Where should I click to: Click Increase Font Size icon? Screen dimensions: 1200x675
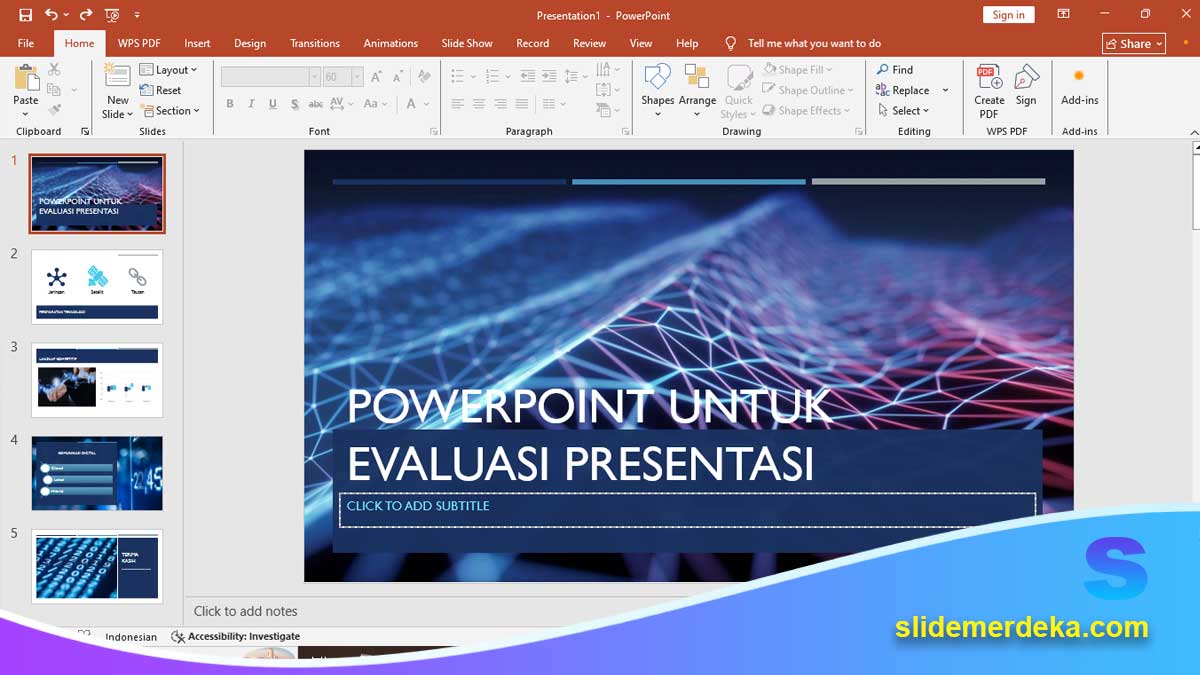pos(377,77)
